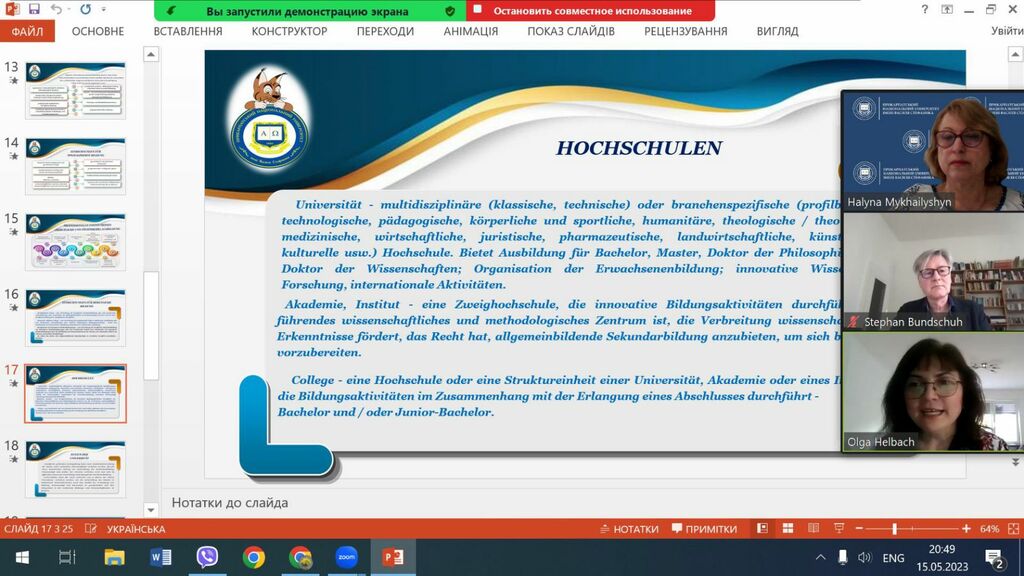1024x576 pixels.
Task: Click the Redo icon in title bar
Action: pyautogui.click(x=85, y=10)
